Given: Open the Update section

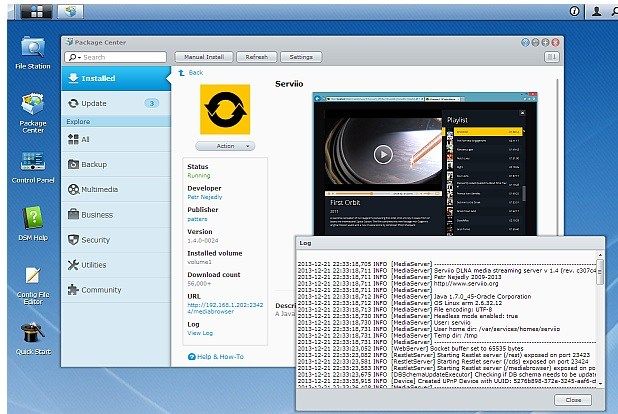Looking at the screenshot, I should pyautogui.click(x=116, y=103).
